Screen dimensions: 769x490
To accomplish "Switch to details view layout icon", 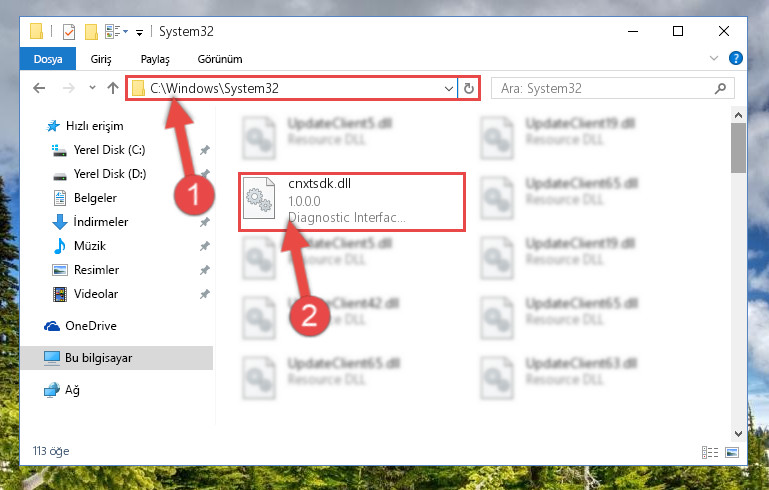I will coord(710,452).
